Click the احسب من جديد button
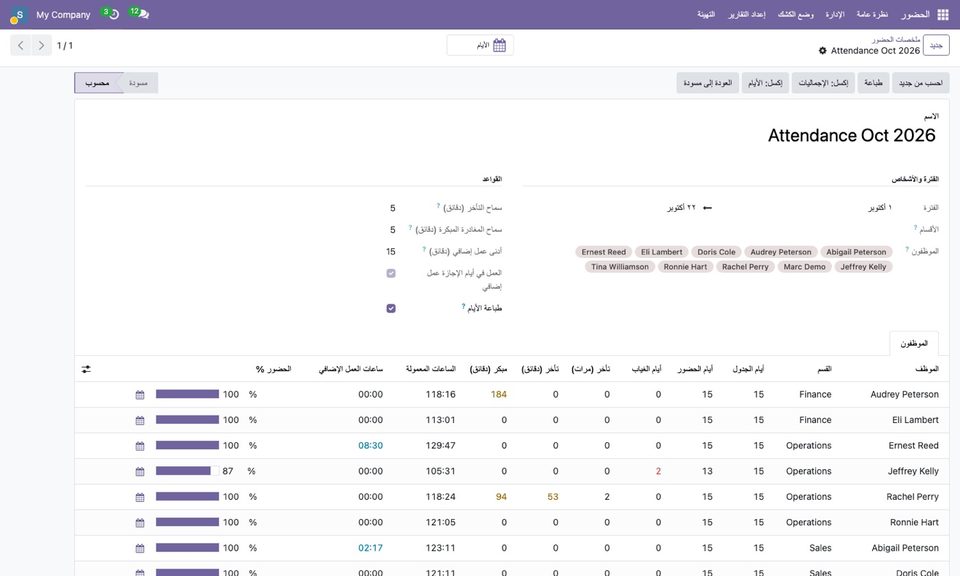Viewport: 960px width, 576px height. pyautogui.click(x=921, y=83)
